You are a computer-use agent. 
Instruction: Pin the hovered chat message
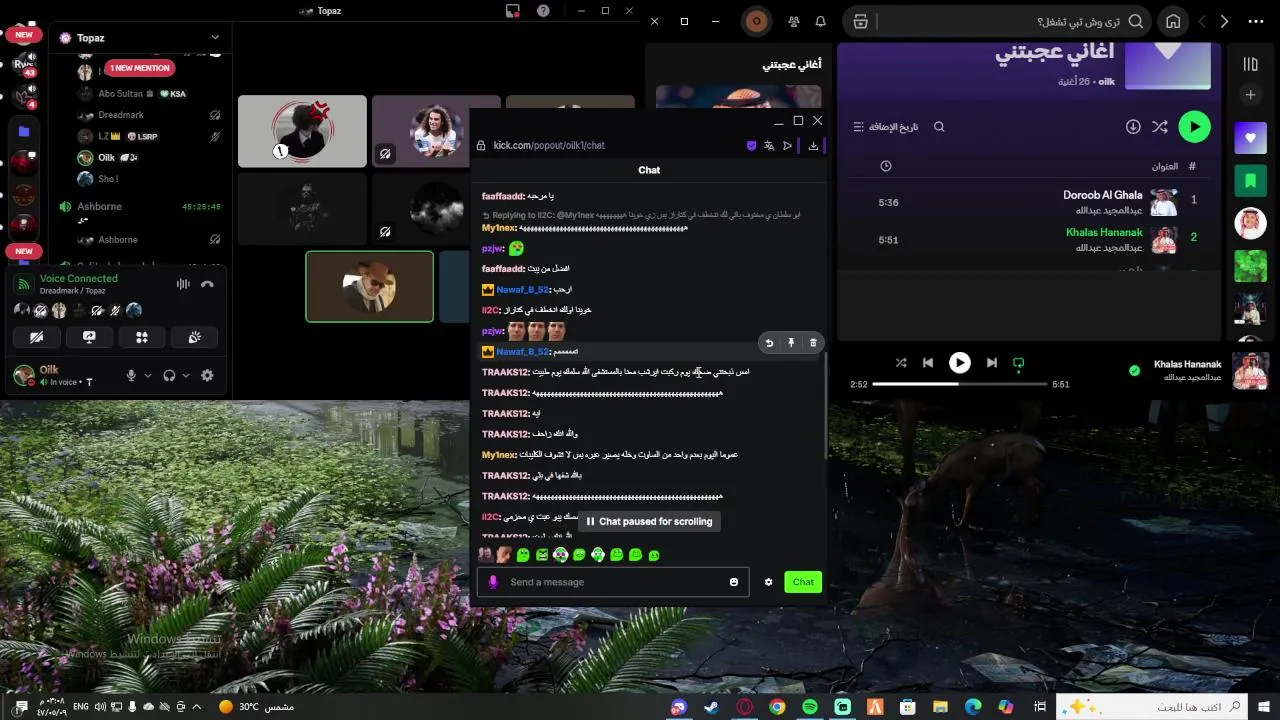click(791, 343)
